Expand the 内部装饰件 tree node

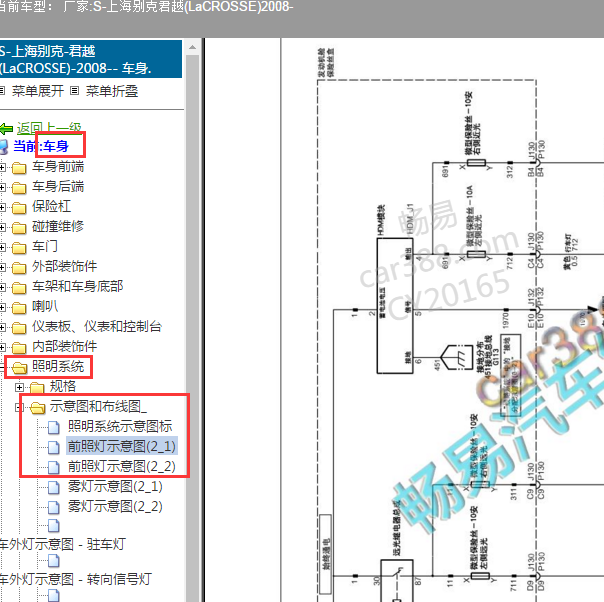click(x=2, y=347)
